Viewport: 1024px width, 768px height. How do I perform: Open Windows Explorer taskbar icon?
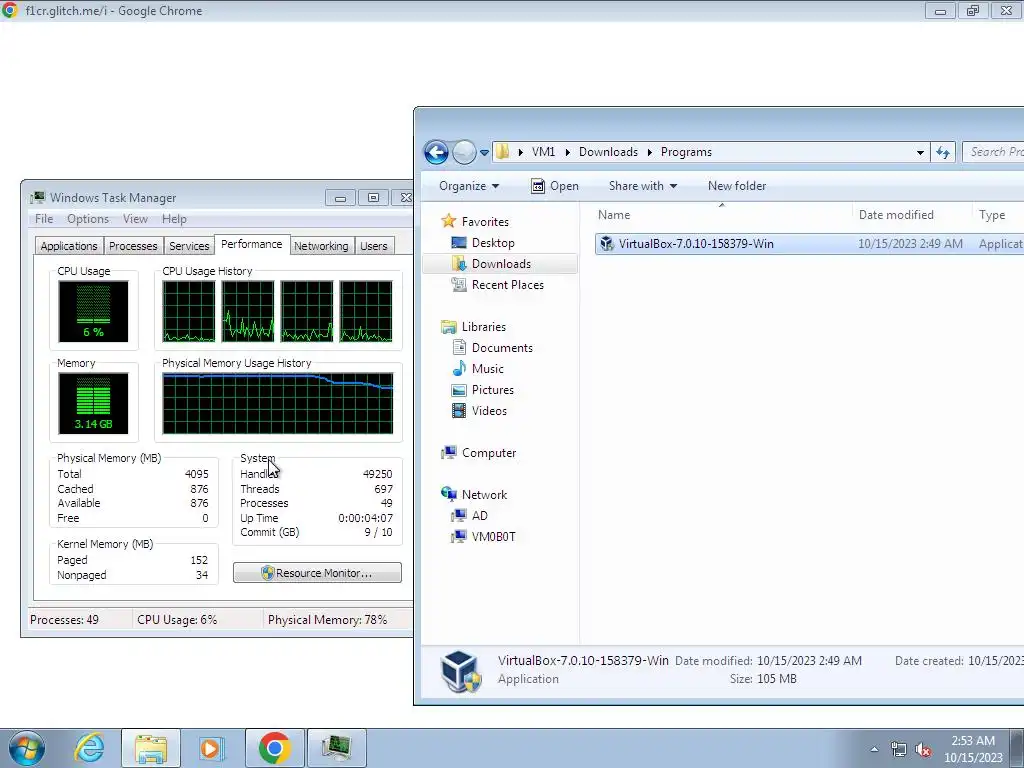pyautogui.click(x=151, y=748)
